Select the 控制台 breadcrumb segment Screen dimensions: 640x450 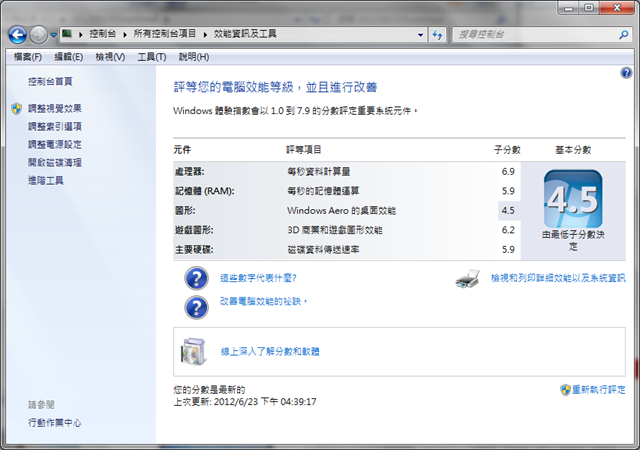click(x=102, y=34)
